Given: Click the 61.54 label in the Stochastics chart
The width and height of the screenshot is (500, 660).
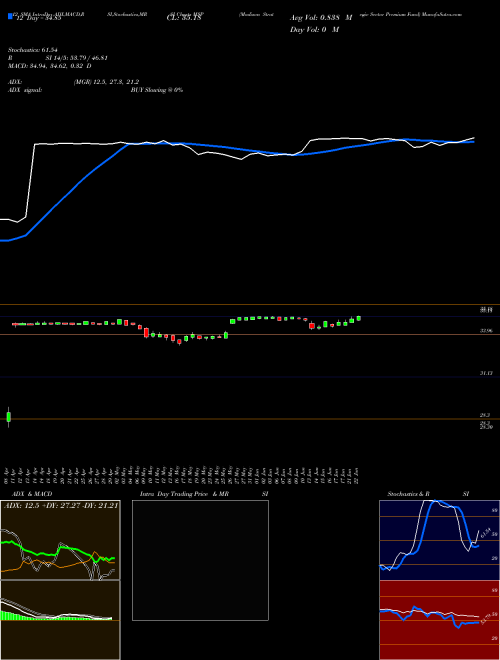Looking at the screenshot, I should point(485,533).
